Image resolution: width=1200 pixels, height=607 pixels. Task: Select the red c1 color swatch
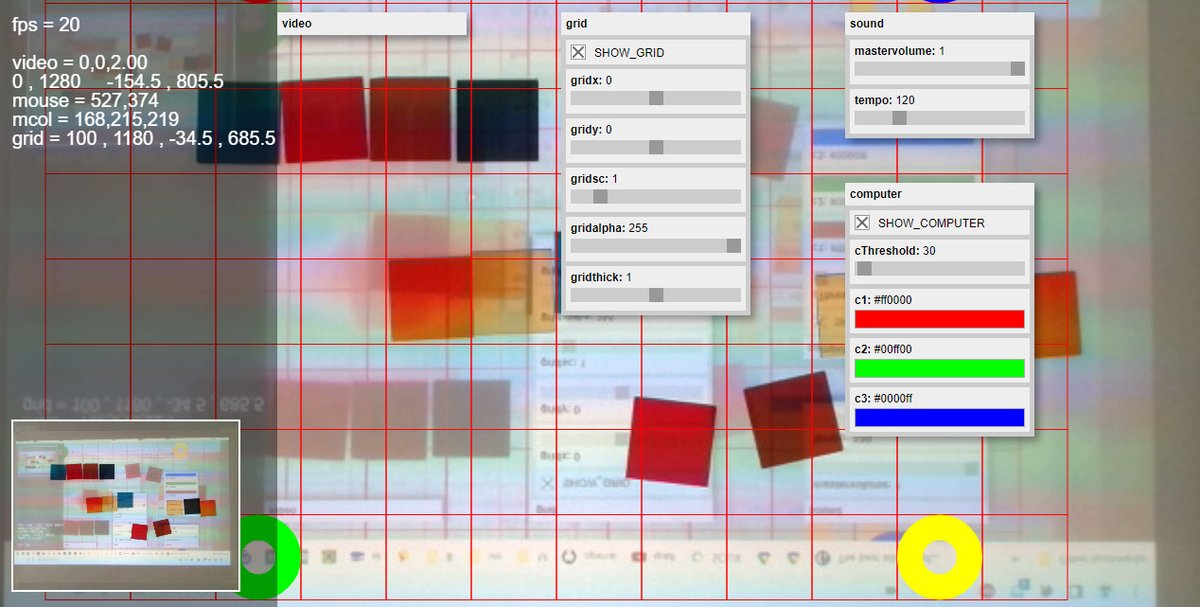[x=939, y=319]
